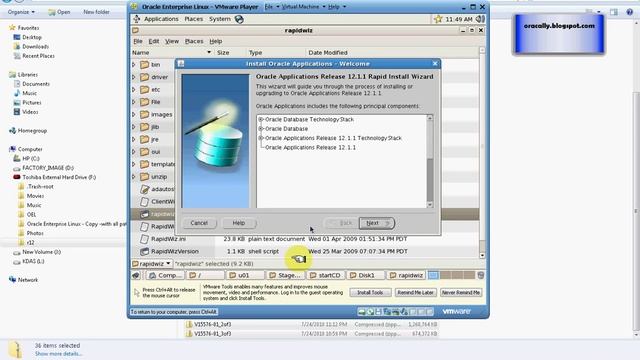
Task: Click the trash icon in GNOME taskbar
Action: coord(481,276)
